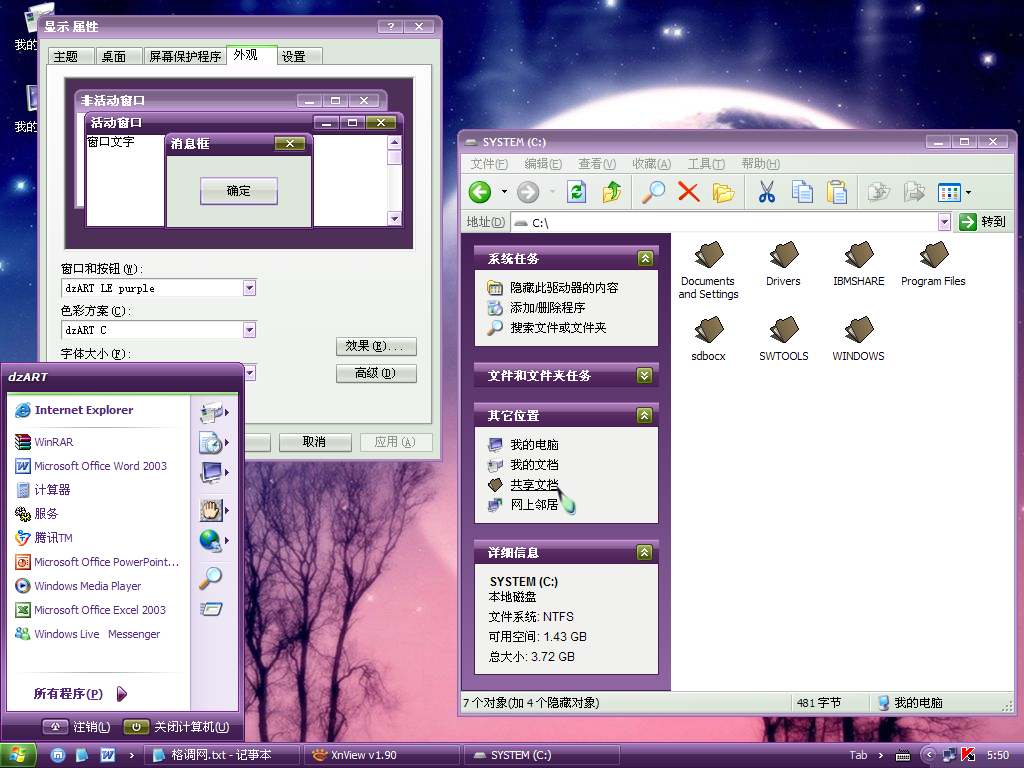Toggle the Folders pane icon
This screenshot has height=768, width=1024.
(723, 192)
